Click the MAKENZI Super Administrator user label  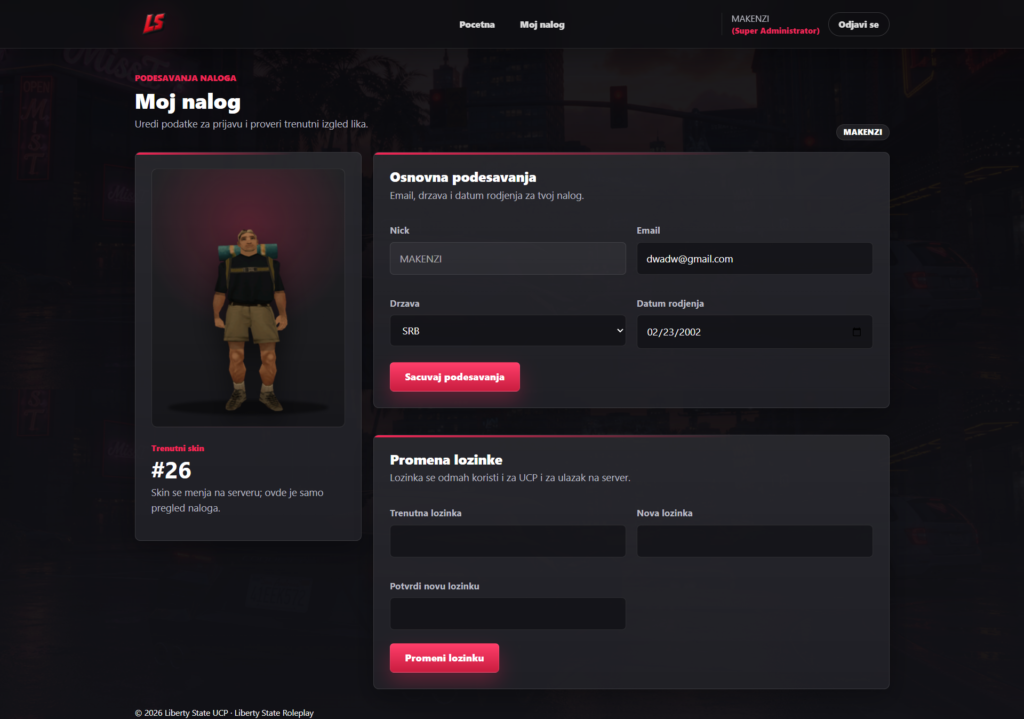point(775,25)
